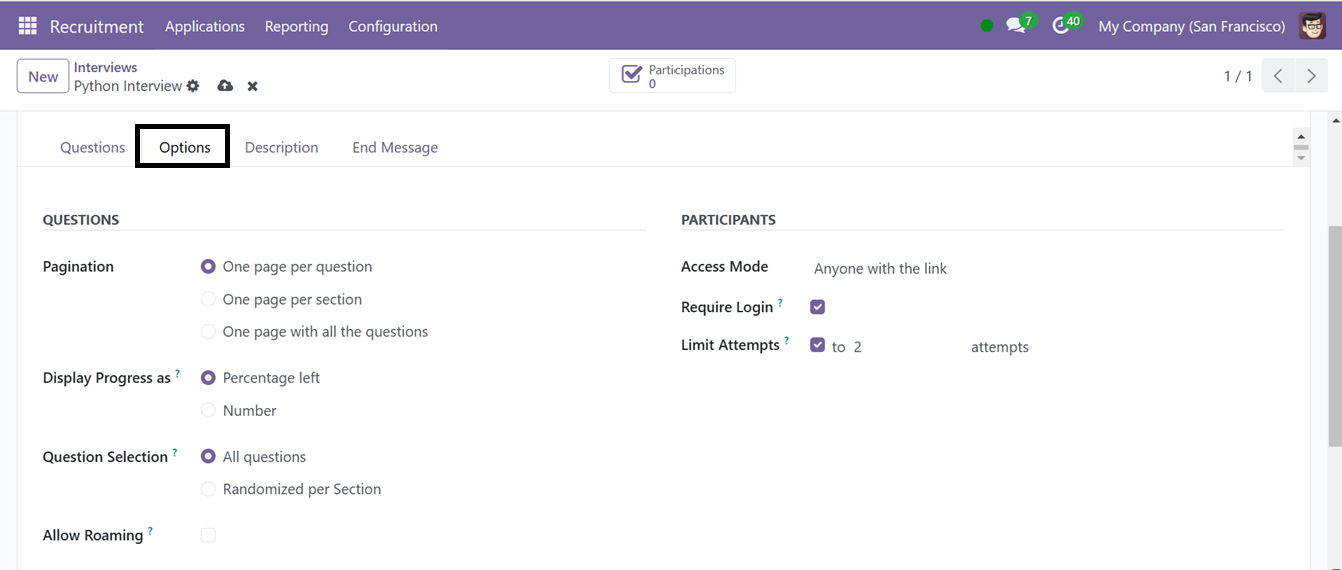The image size is (1342, 570).
Task: Click the Python Interview record title
Action: tap(128, 86)
